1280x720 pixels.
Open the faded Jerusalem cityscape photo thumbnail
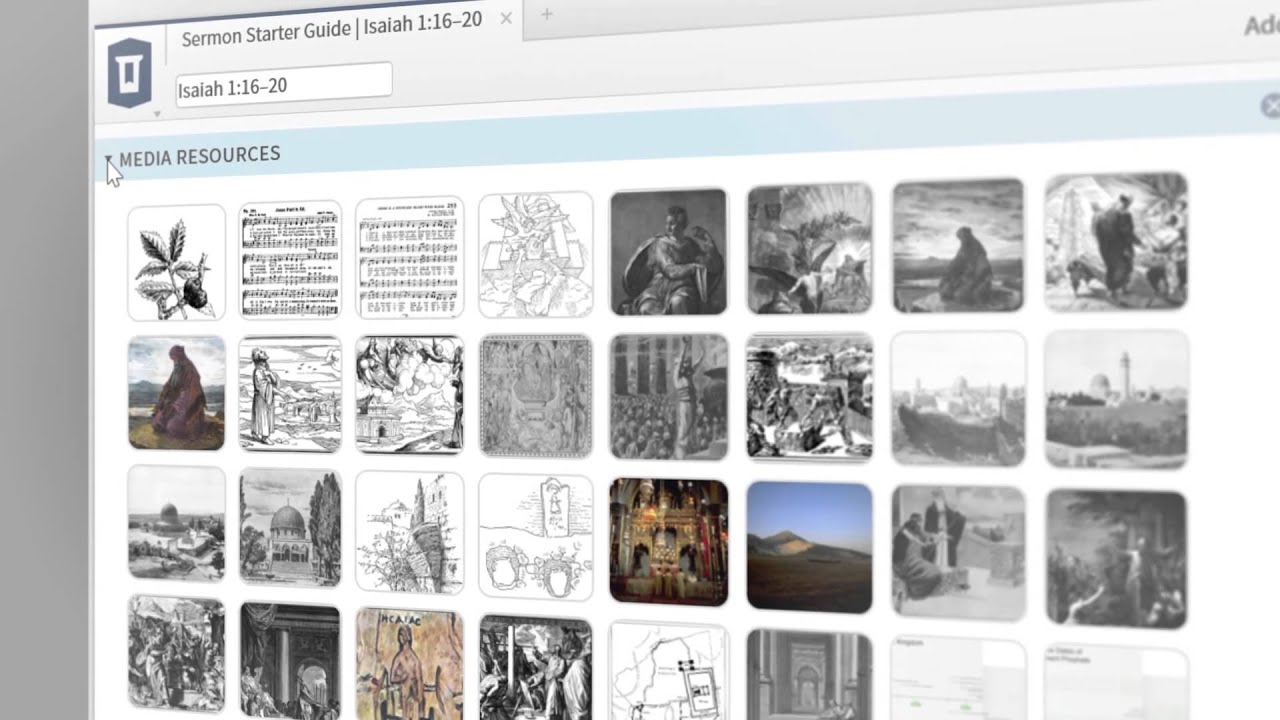[x=958, y=398]
